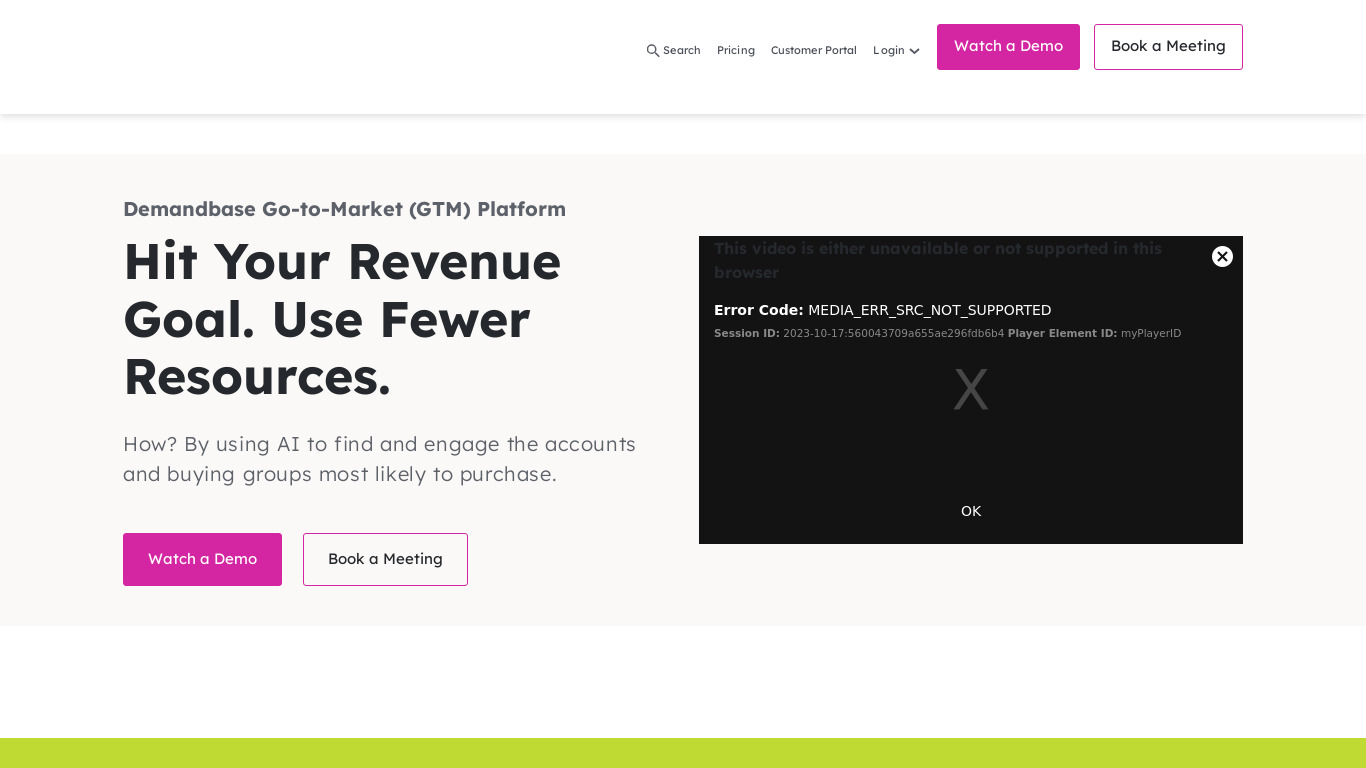The height and width of the screenshot is (768, 1366).
Task: Click the hero Book a Meeting button
Action: pyautogui.click(x=385, y=559)
